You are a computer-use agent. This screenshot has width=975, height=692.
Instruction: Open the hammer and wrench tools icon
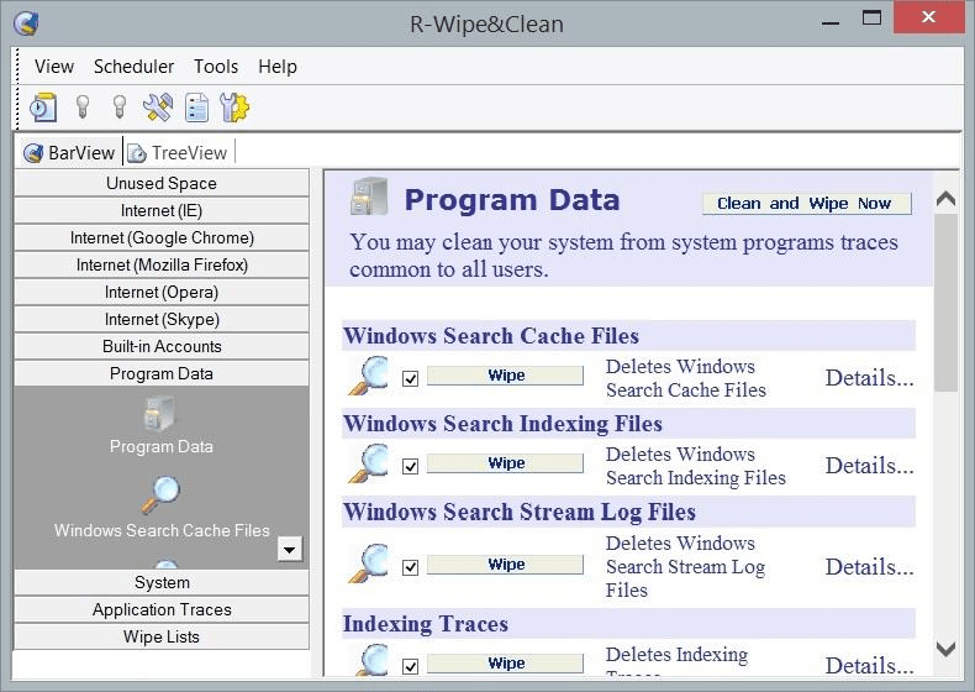pyautogui.click(x=157, y=107)
